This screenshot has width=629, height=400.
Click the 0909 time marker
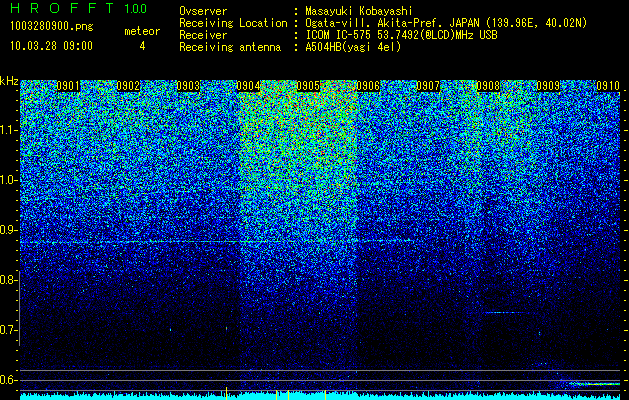tap(548, 86)
